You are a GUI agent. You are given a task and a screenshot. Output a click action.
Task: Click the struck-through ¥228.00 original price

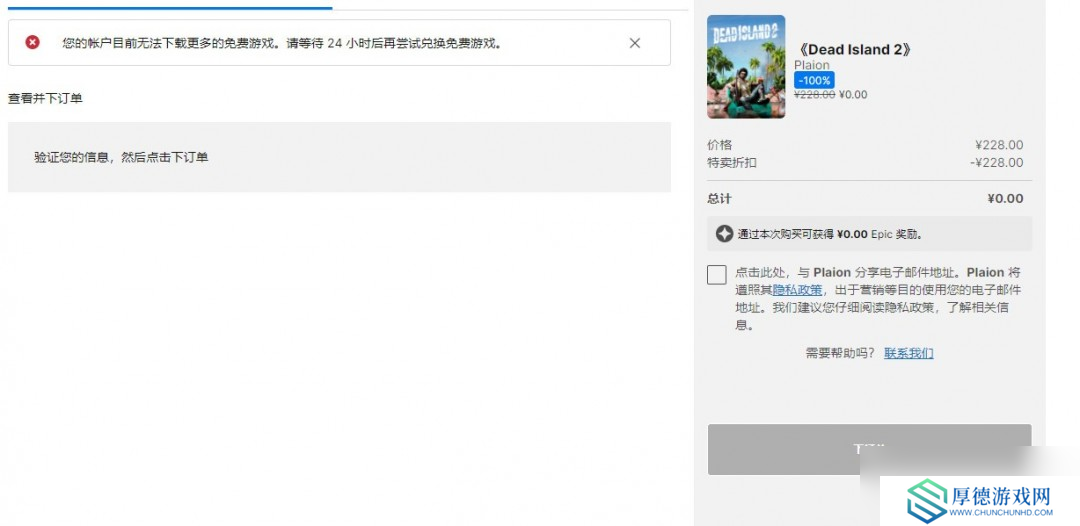coord(814,95)
